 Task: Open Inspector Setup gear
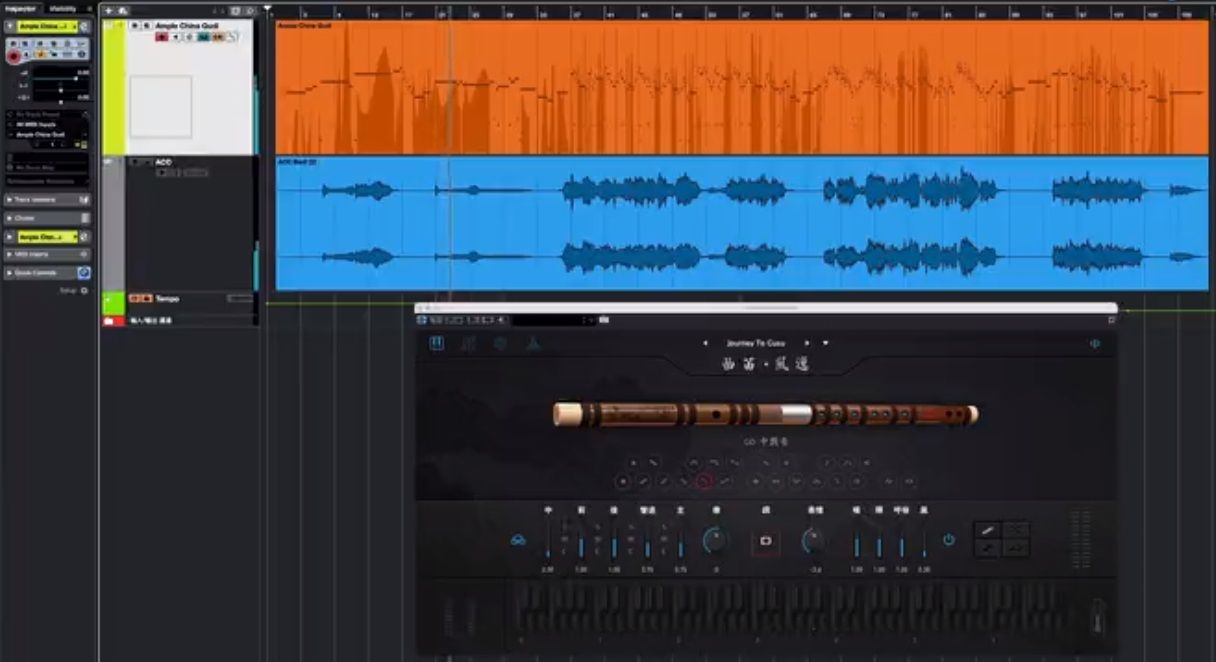tap(84, 291)
